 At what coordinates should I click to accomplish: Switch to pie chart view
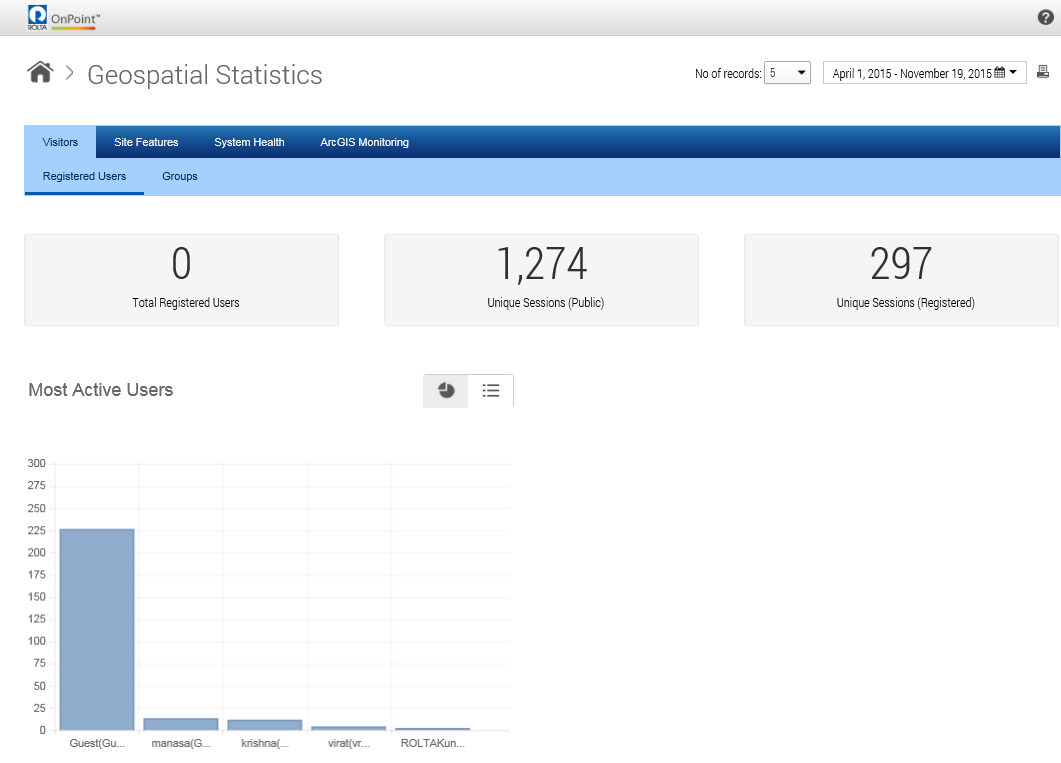coord(446,391)
